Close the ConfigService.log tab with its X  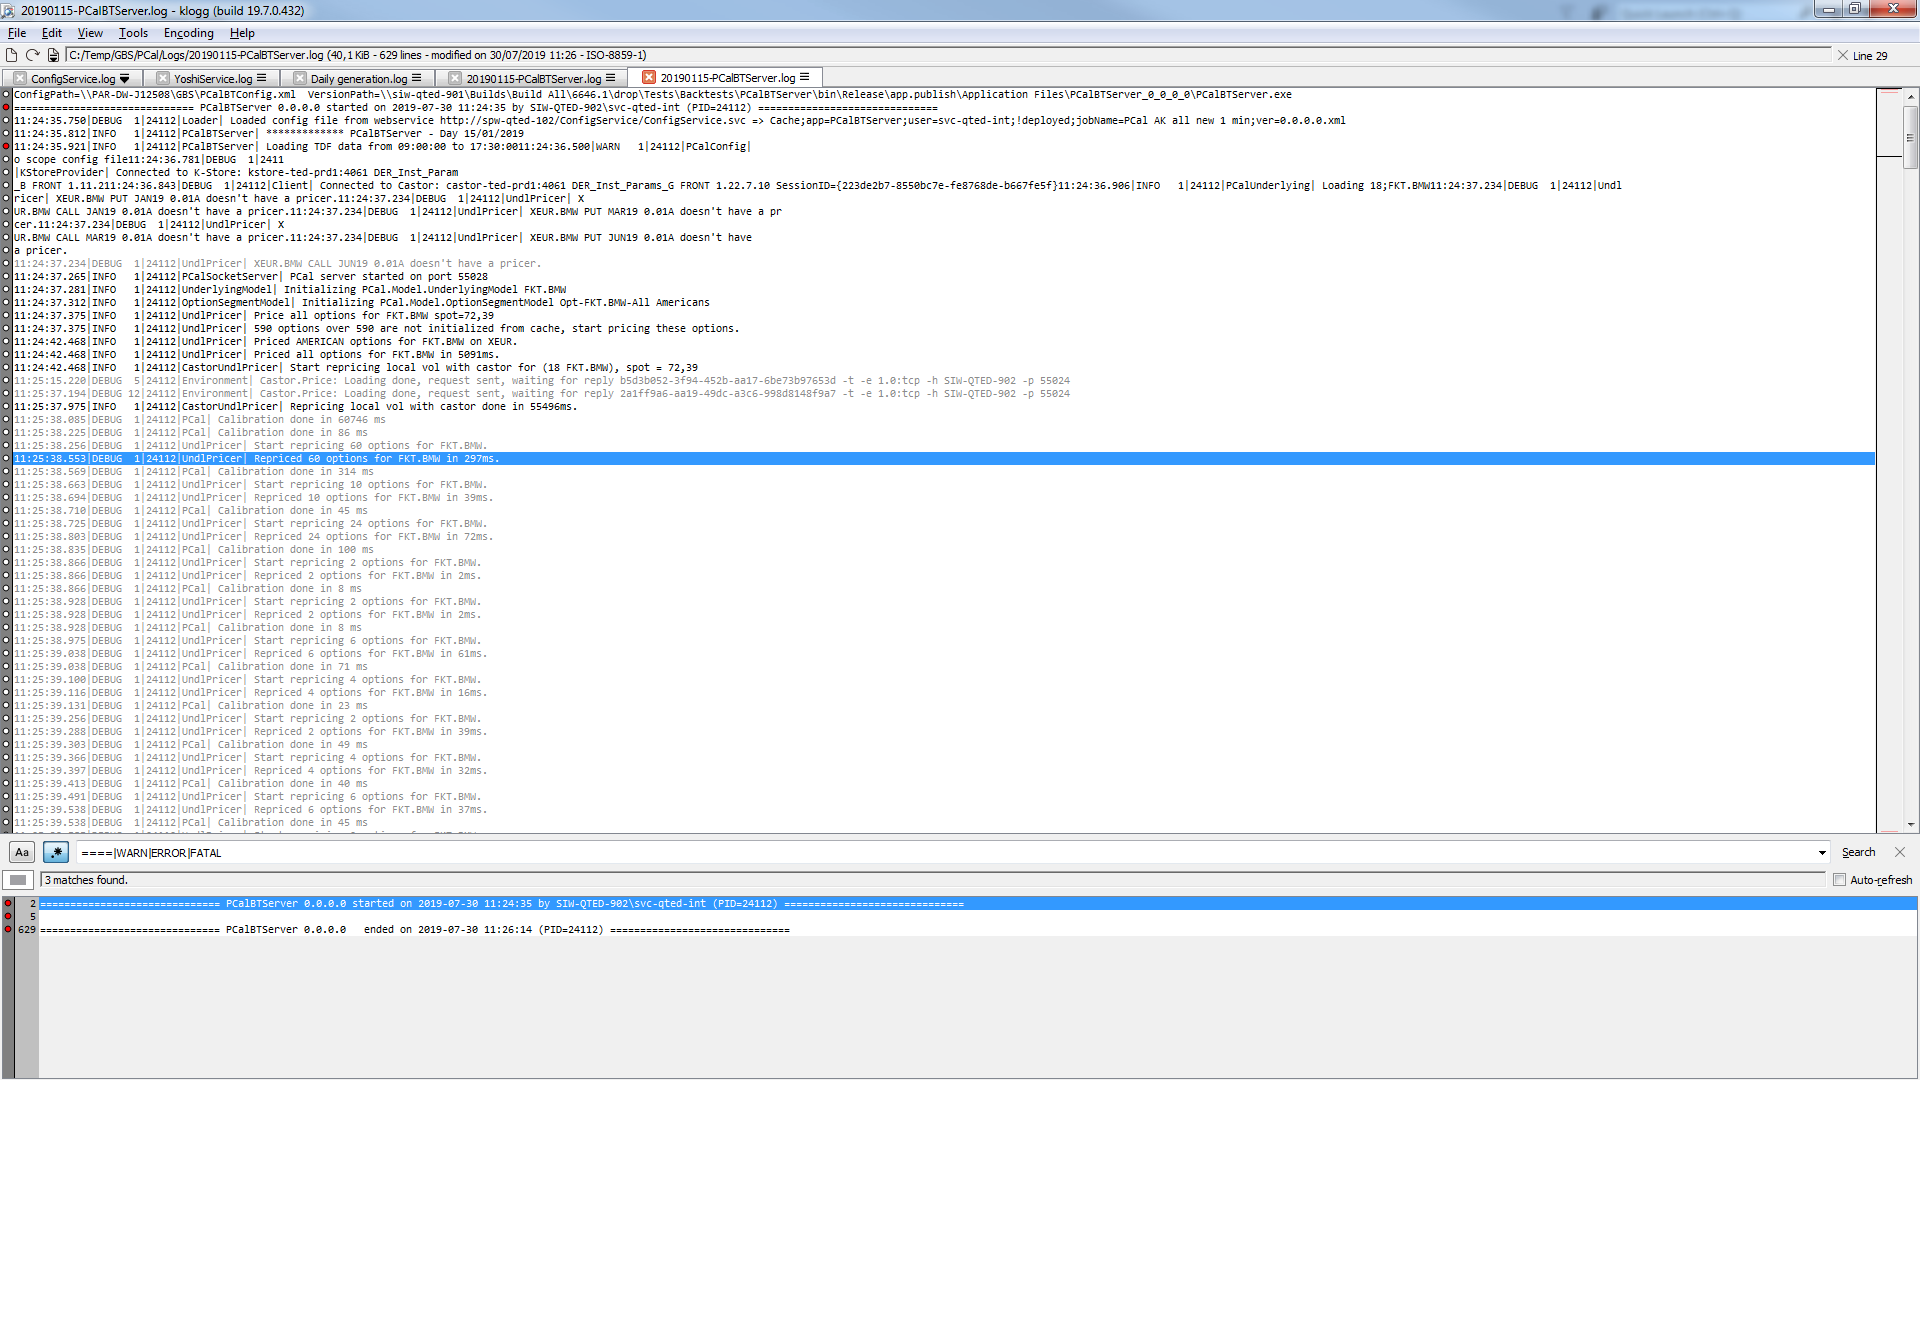(x=20, y=78)
